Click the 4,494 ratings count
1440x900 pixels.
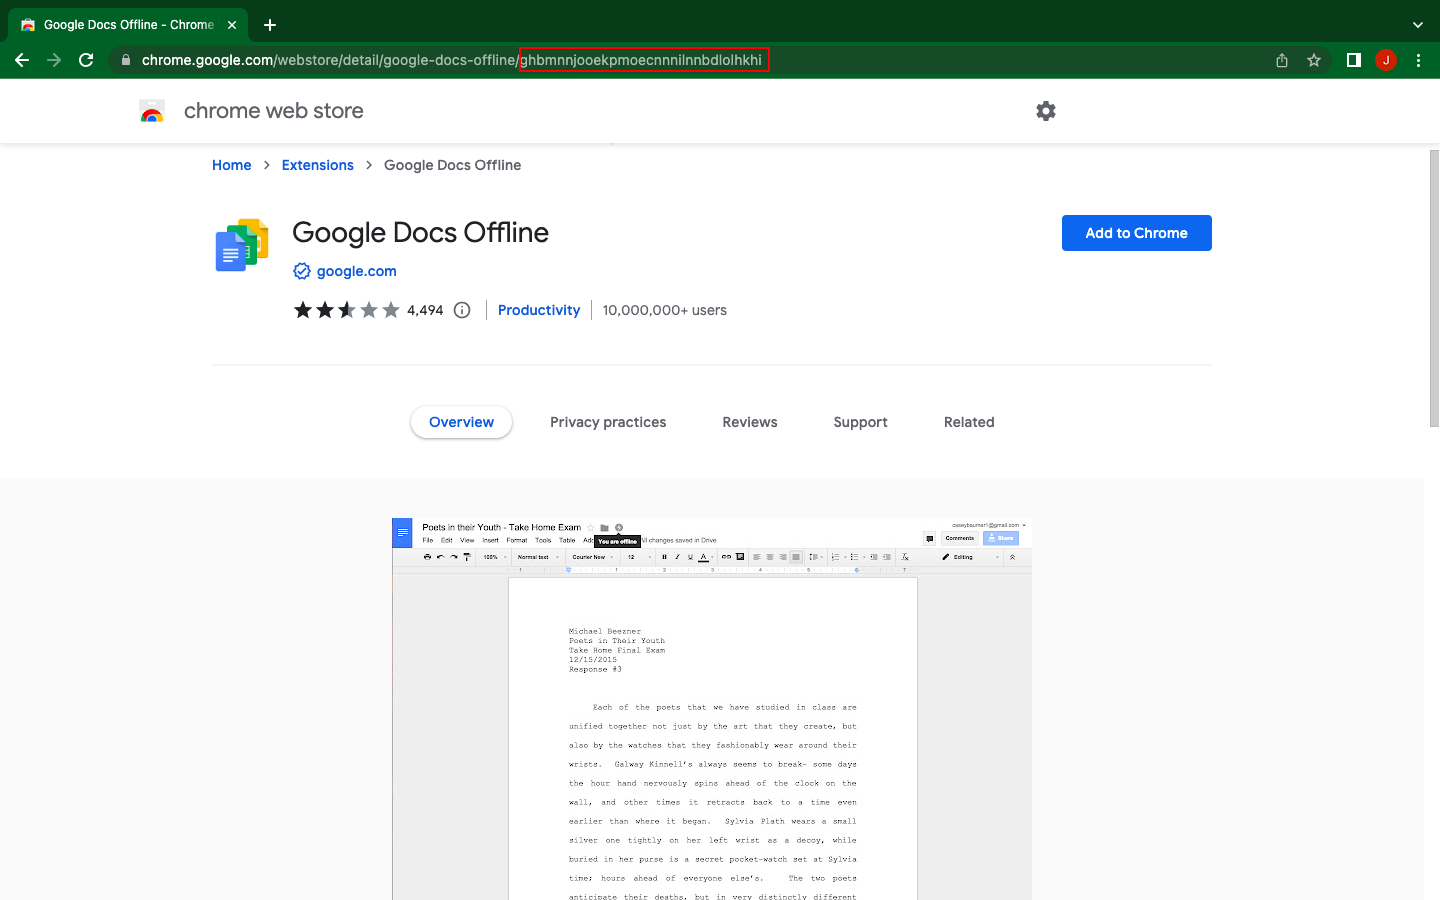[425, 310]
